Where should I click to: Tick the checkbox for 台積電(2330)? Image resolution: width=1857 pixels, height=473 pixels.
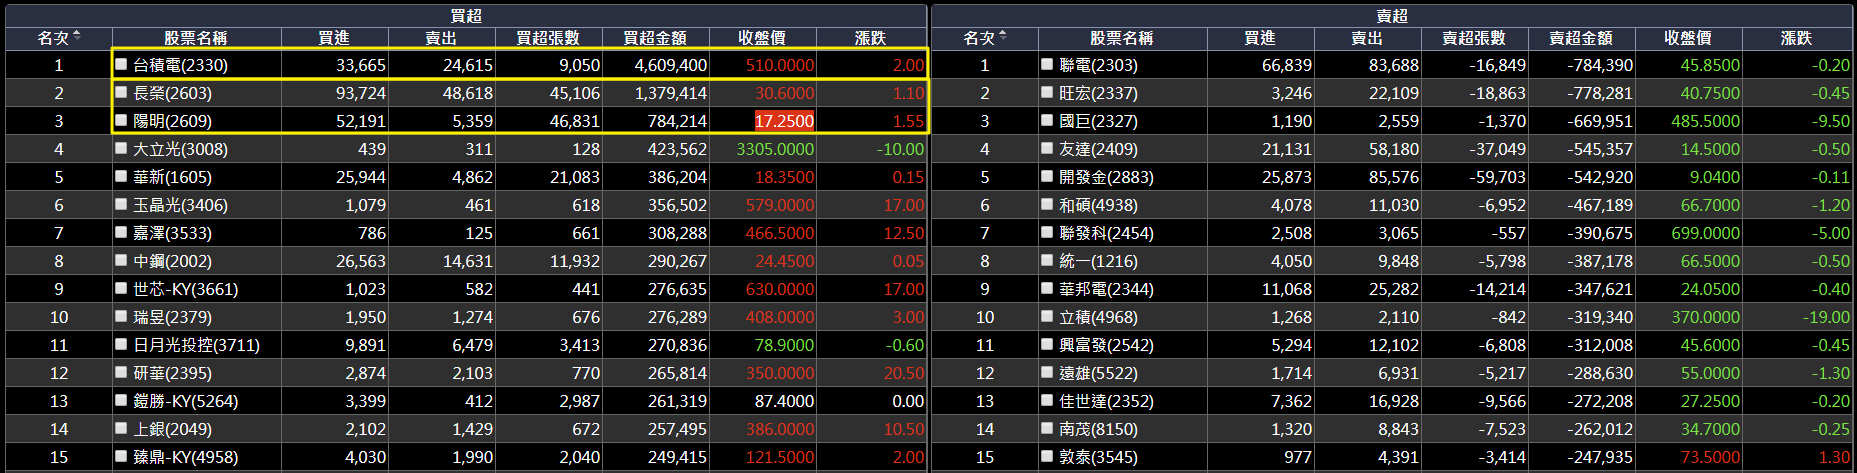[121, 64]
